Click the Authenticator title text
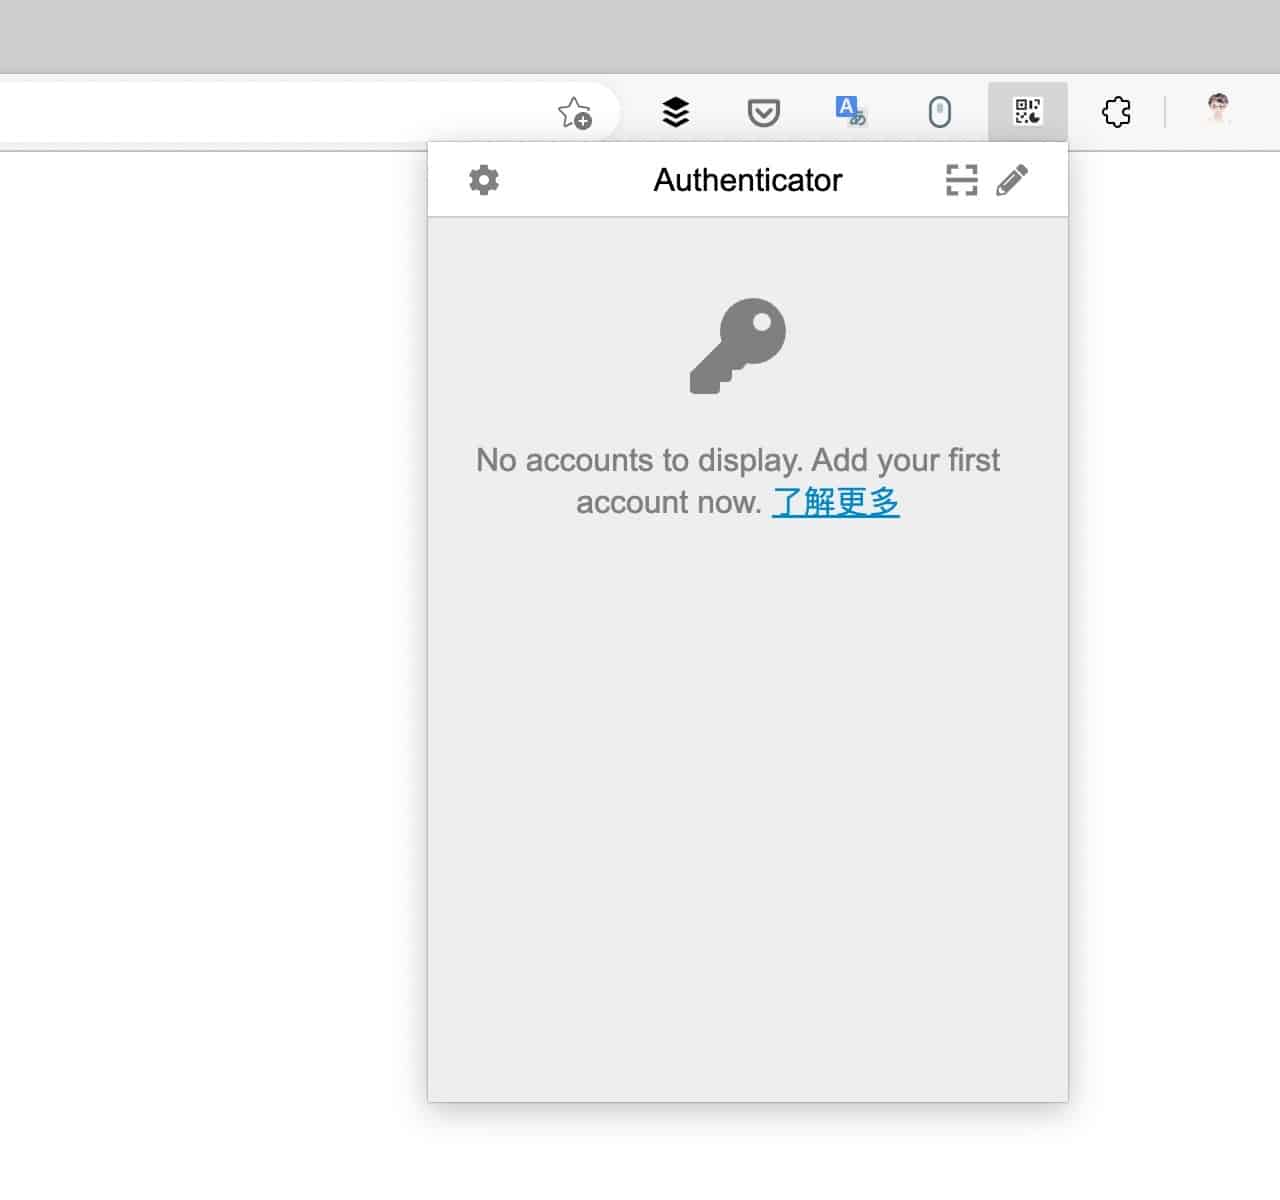1280x1200 pixels. point(748,180)
